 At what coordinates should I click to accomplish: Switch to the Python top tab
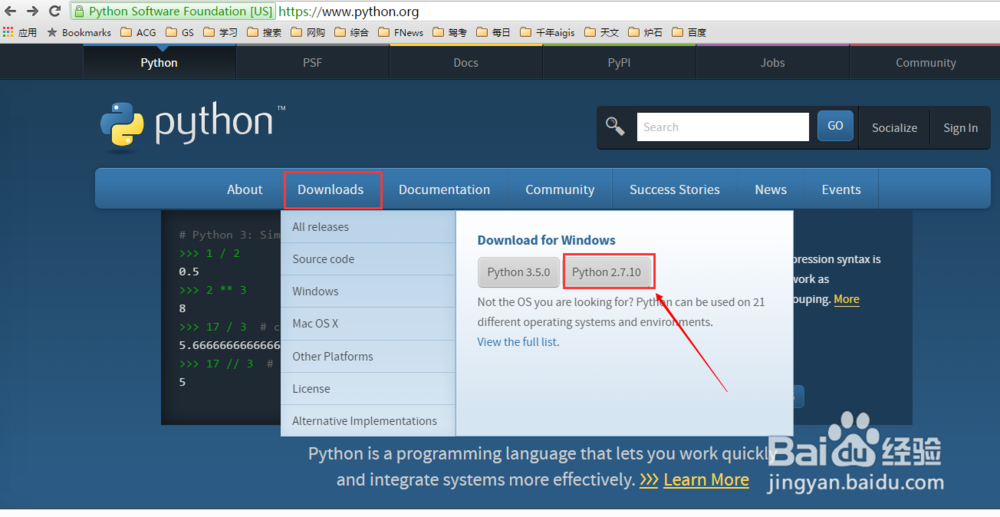click(x=159, y=62)
